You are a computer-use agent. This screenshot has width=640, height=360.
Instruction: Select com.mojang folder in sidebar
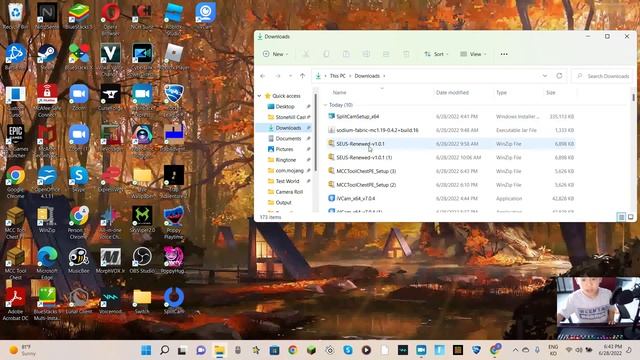(x=289, y=170)
